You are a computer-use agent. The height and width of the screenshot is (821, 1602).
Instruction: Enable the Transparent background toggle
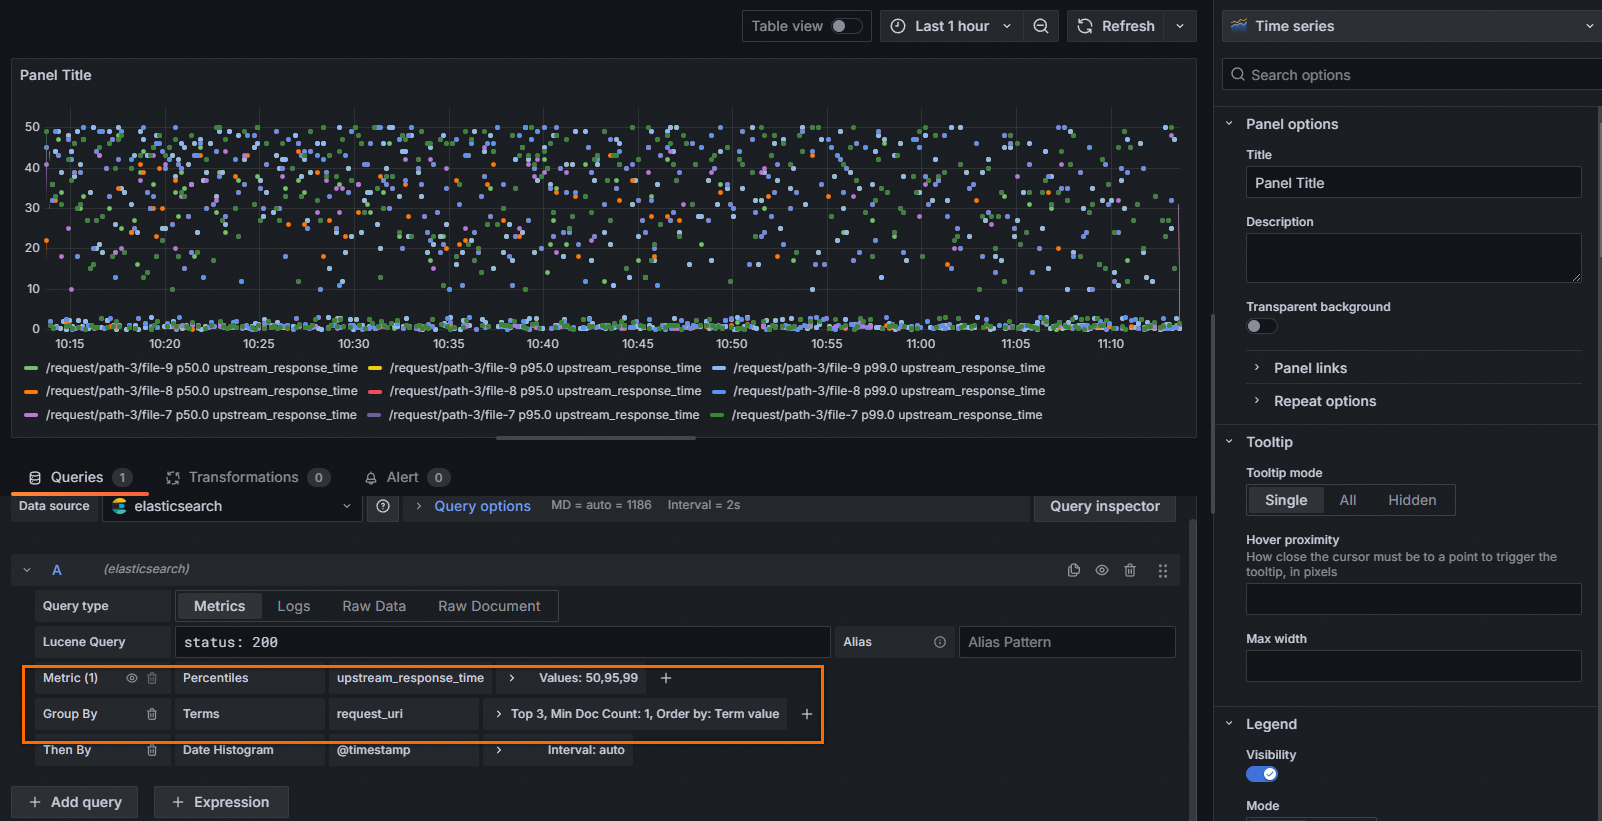click(1261, 326)
